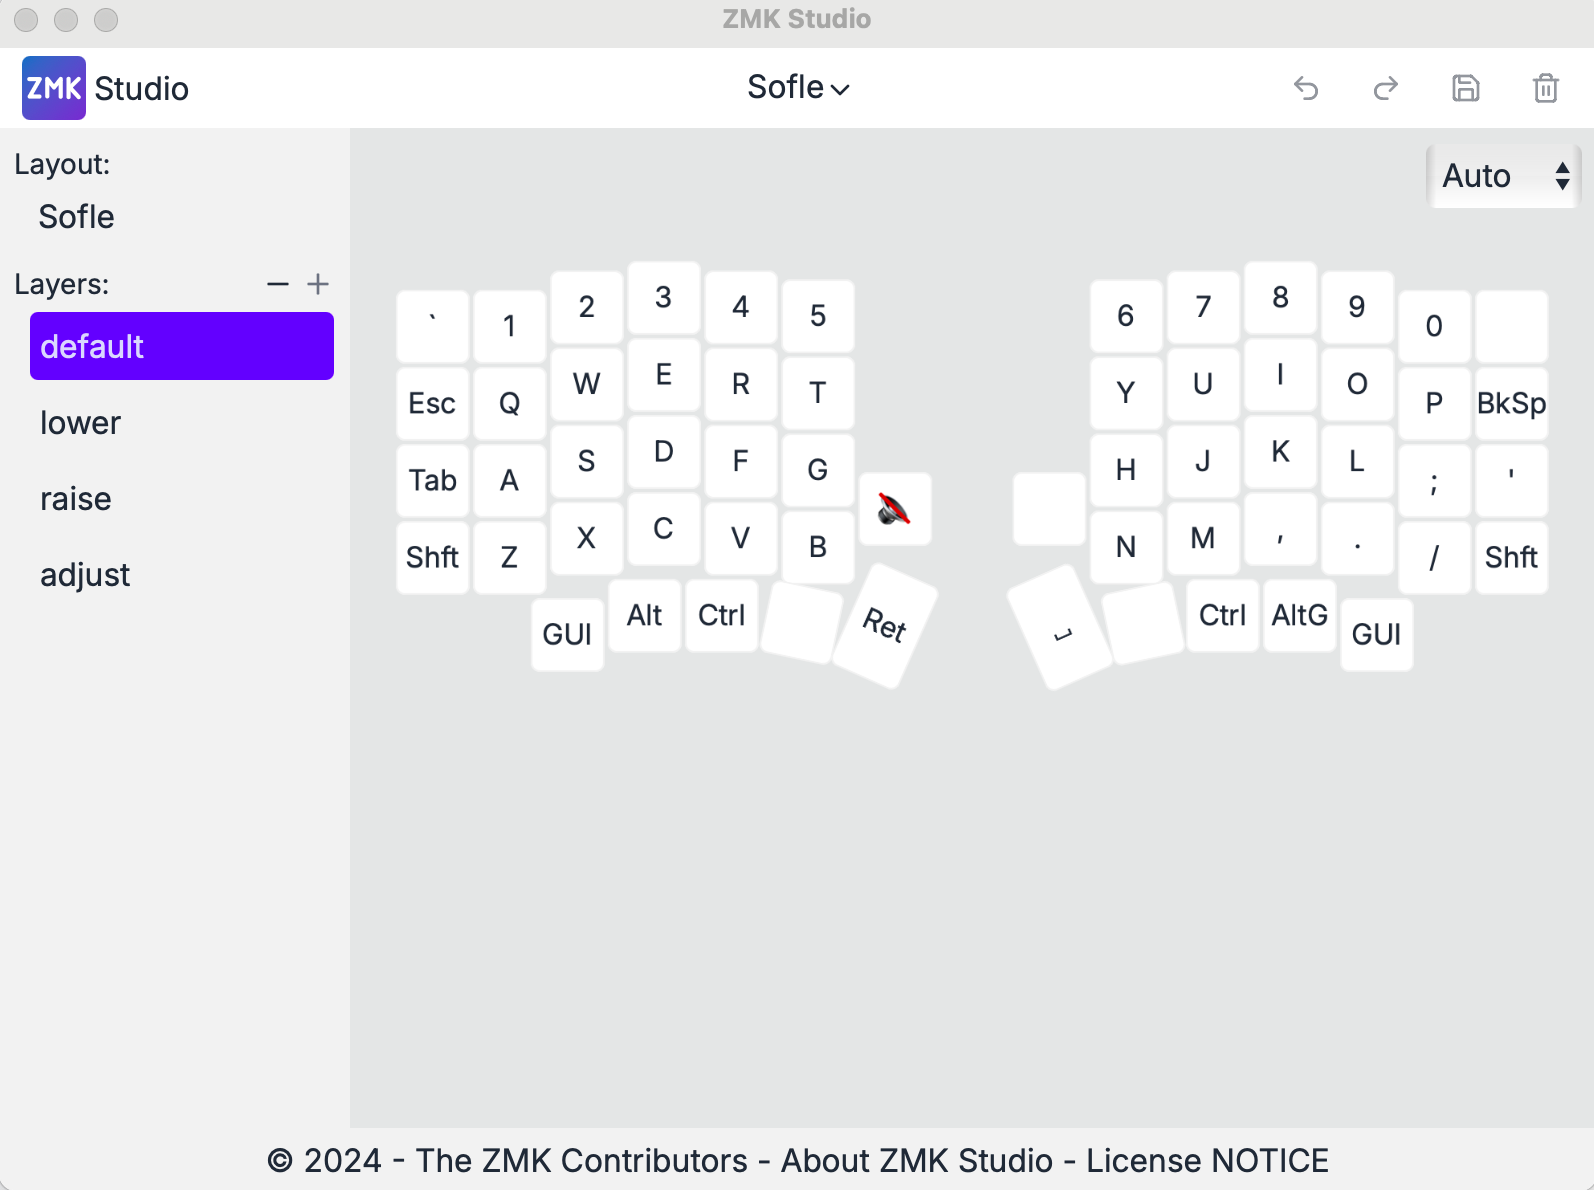Screen dimensions: 1594x1190
Task: Open the Sofle keyboard dropdown
Action: 797,88
